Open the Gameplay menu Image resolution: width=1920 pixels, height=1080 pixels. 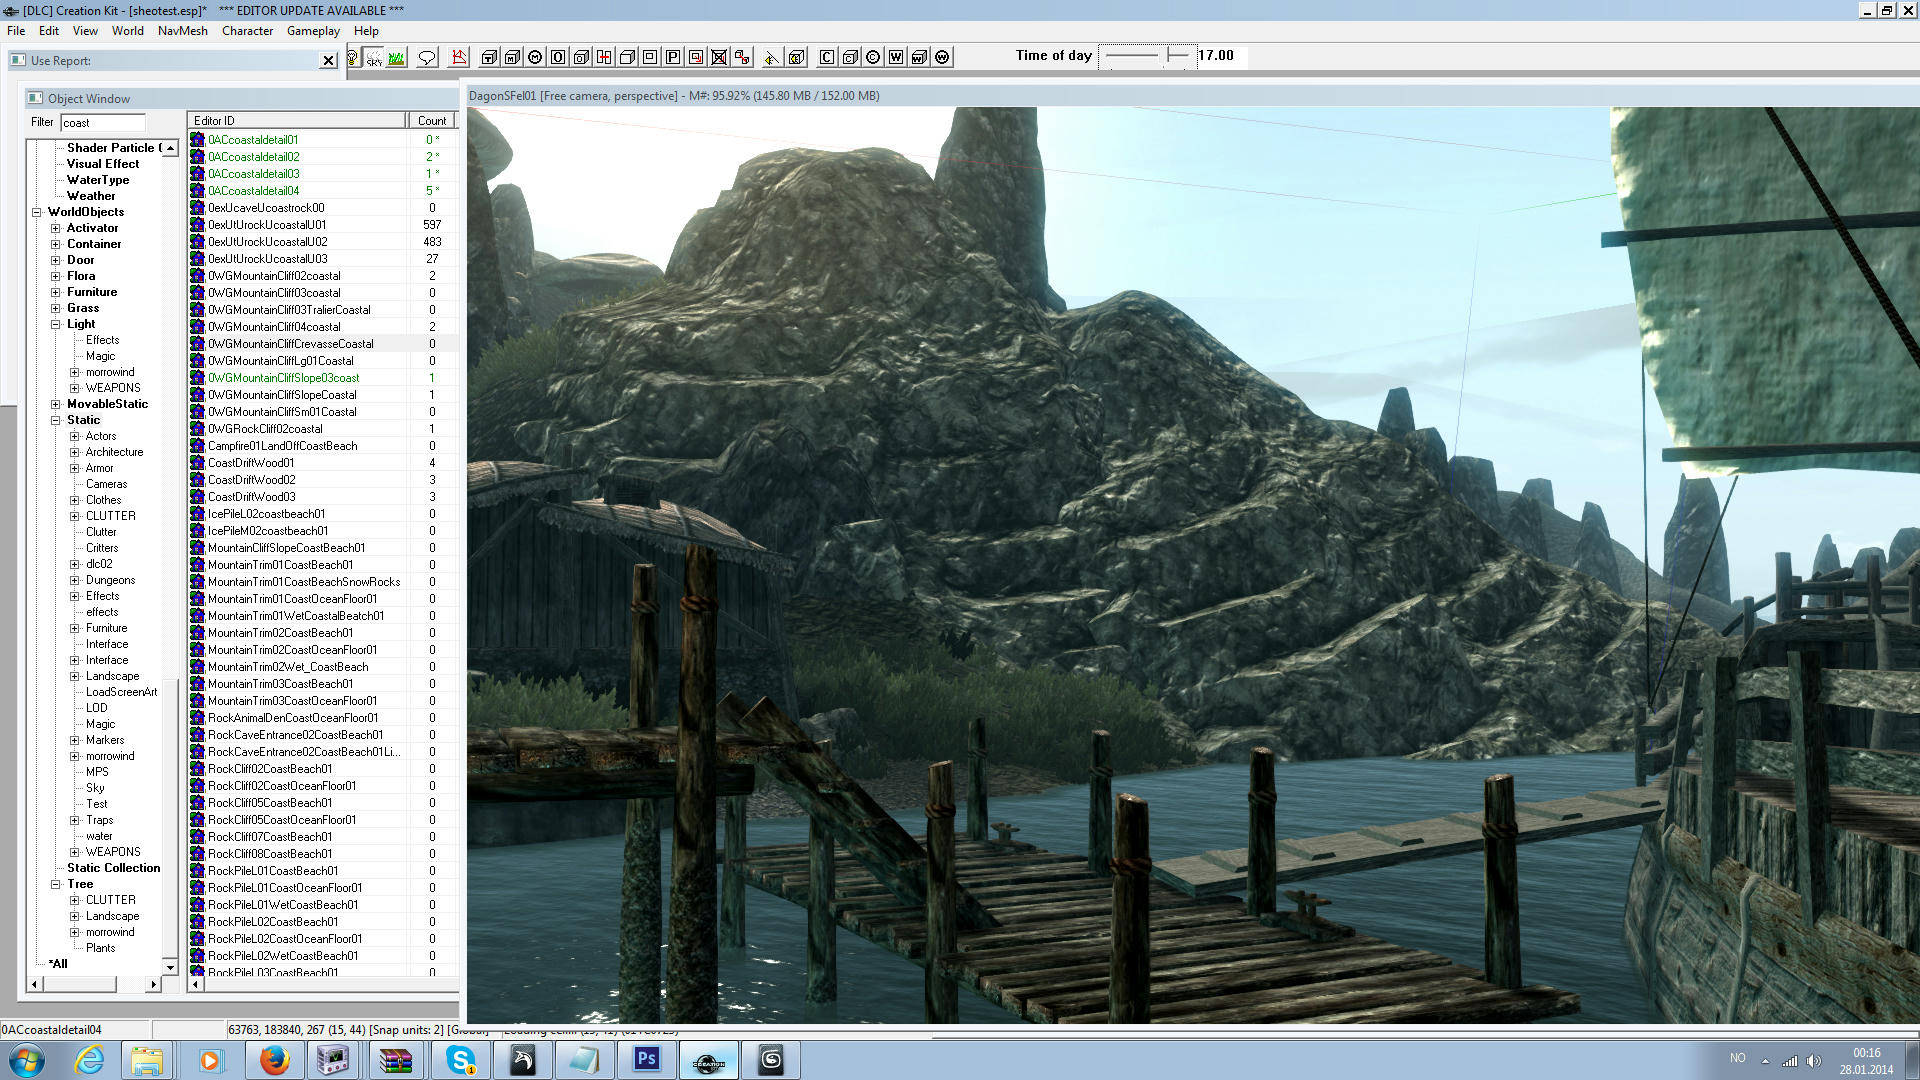pos(313,31)
